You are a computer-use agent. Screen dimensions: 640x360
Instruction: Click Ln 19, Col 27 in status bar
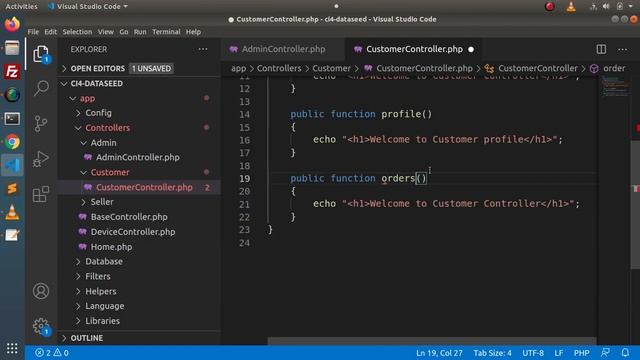(x=439, y=353)
